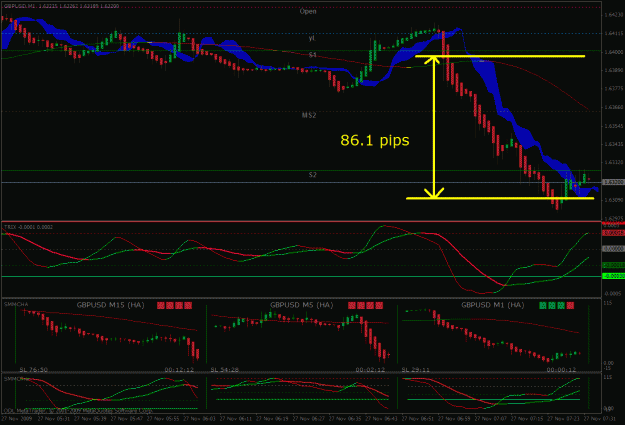Select the 27 Nov 06:19 time label
The width and height of the screenshot is (625, 425).
(272, 419)
